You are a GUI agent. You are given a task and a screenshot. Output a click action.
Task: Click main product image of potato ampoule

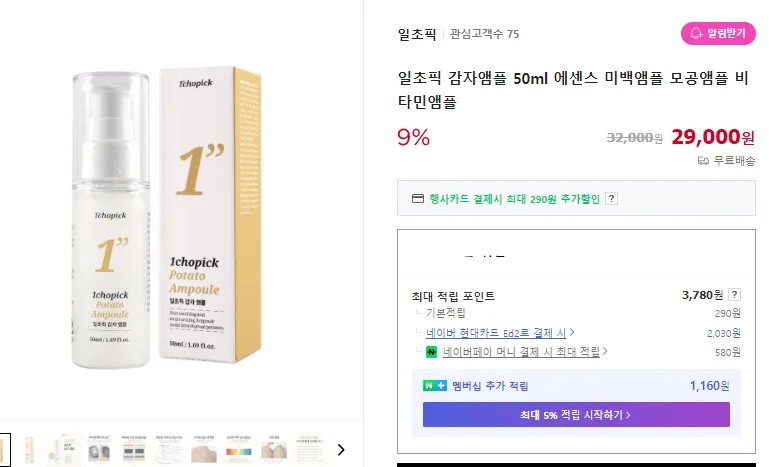[167, 216]
